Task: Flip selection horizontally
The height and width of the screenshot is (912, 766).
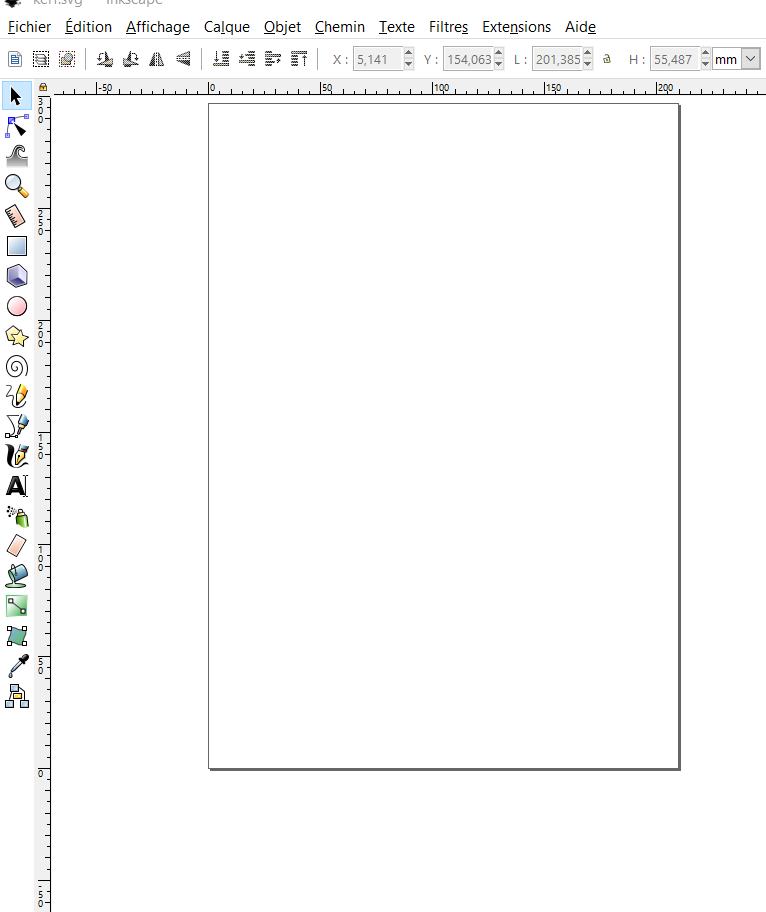Action: (x=157, y=59)
